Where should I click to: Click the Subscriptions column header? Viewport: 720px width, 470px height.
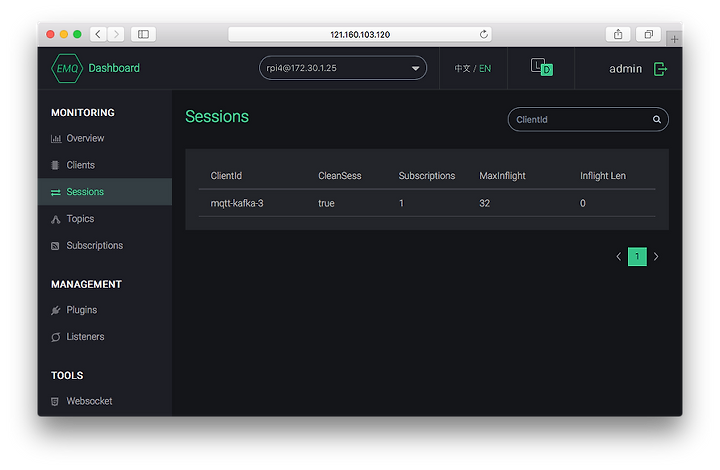tap(427, 176)
